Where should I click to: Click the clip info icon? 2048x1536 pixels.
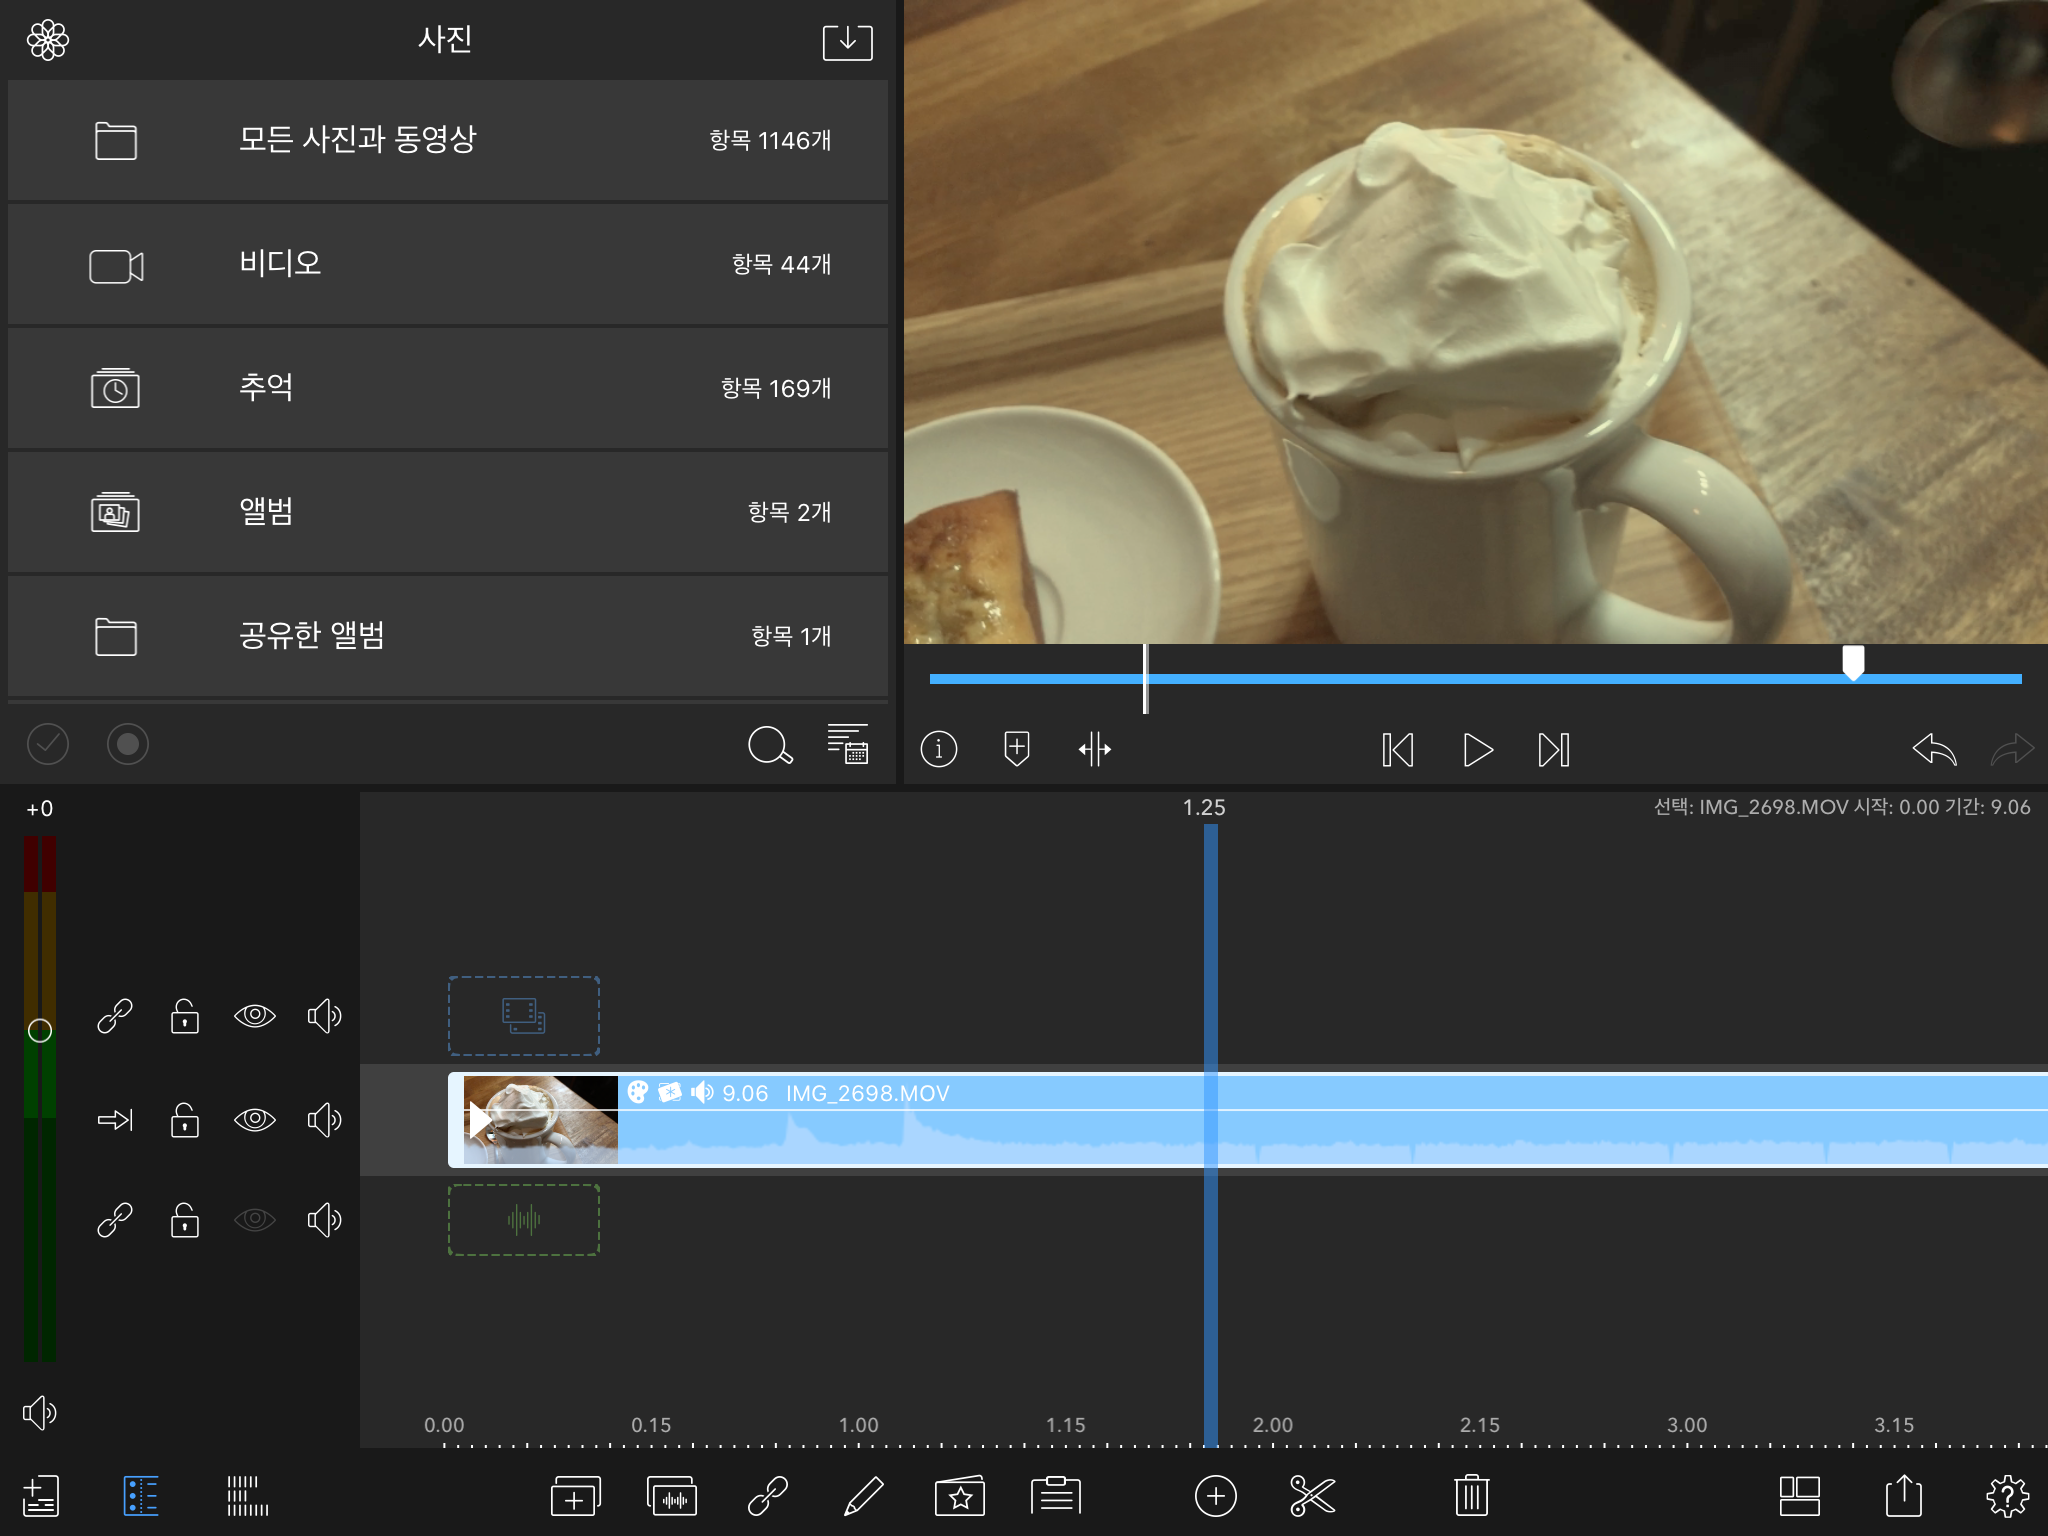point(938,749)
